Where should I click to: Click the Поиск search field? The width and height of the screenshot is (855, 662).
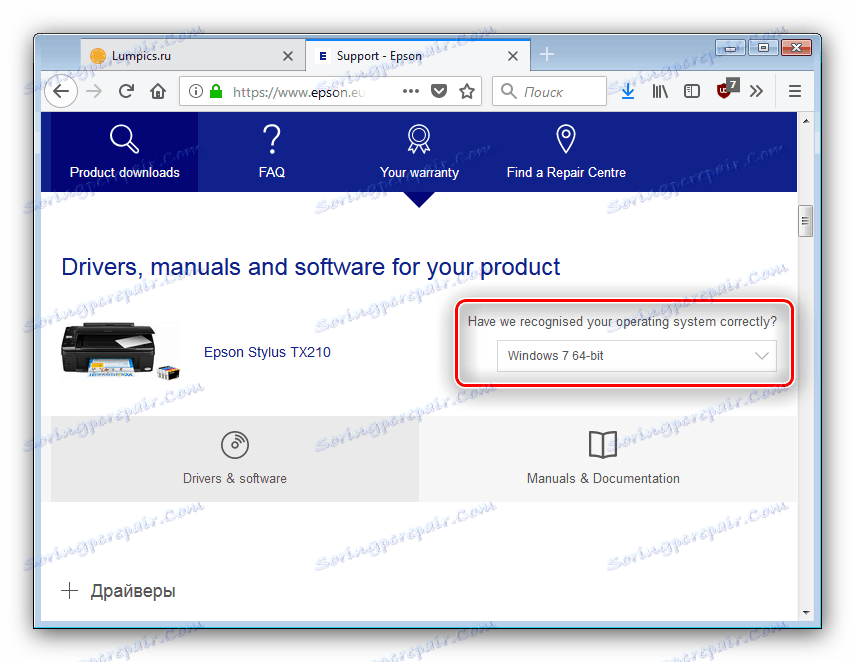coord(550,91)
